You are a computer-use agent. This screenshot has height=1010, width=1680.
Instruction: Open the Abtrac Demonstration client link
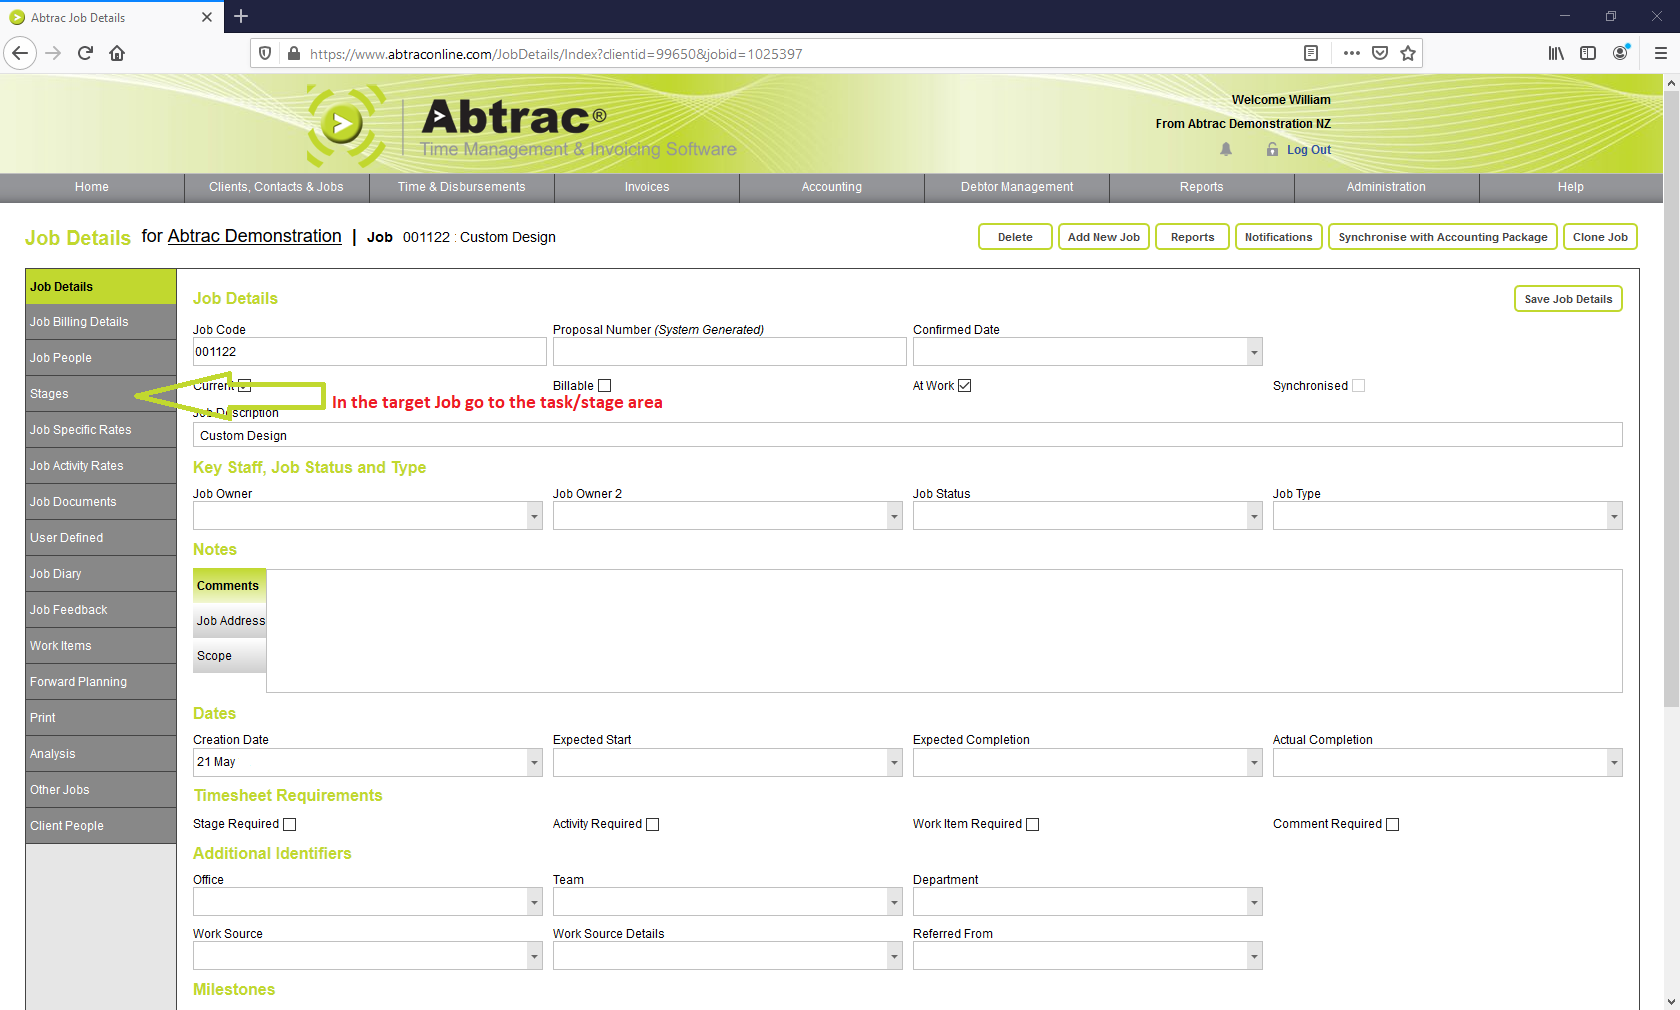tap(254, 236)
